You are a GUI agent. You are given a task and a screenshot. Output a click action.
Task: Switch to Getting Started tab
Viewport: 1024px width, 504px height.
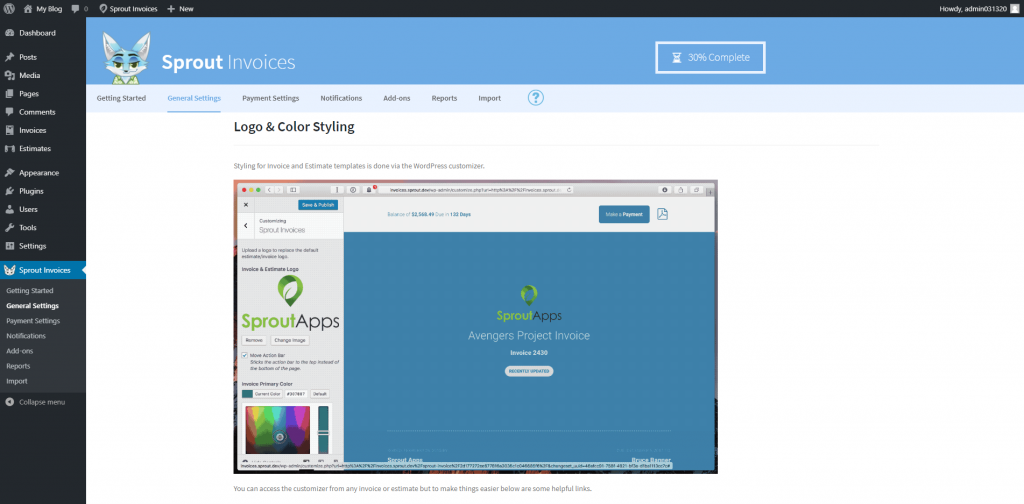click(121, 98)
